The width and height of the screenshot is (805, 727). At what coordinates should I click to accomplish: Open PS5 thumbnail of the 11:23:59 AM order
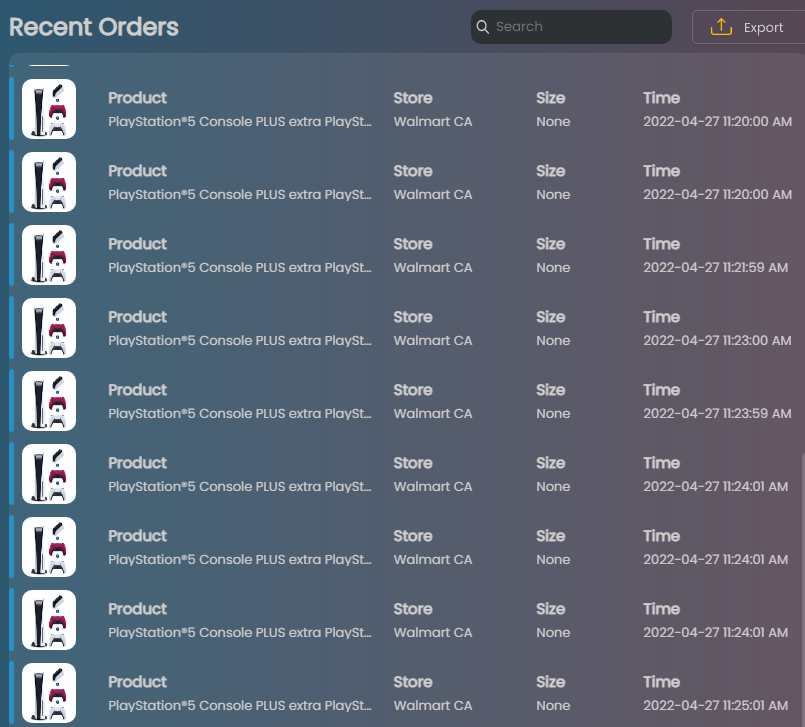[49, 400]
